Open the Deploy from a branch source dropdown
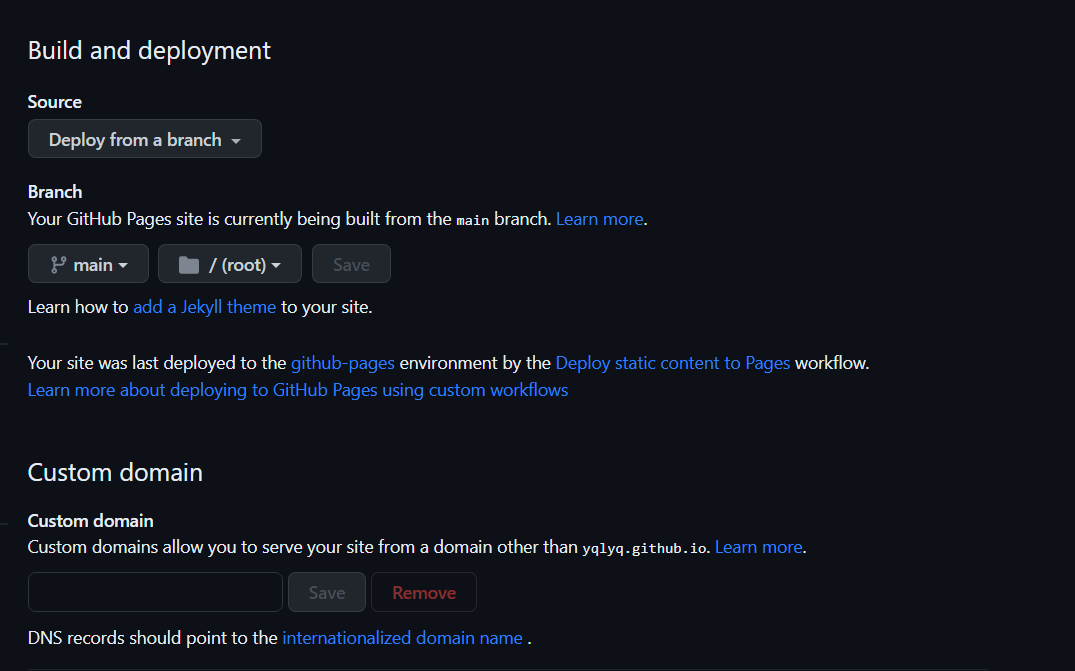The width and height of the screenshot is (1075, 671). point(145,139)
